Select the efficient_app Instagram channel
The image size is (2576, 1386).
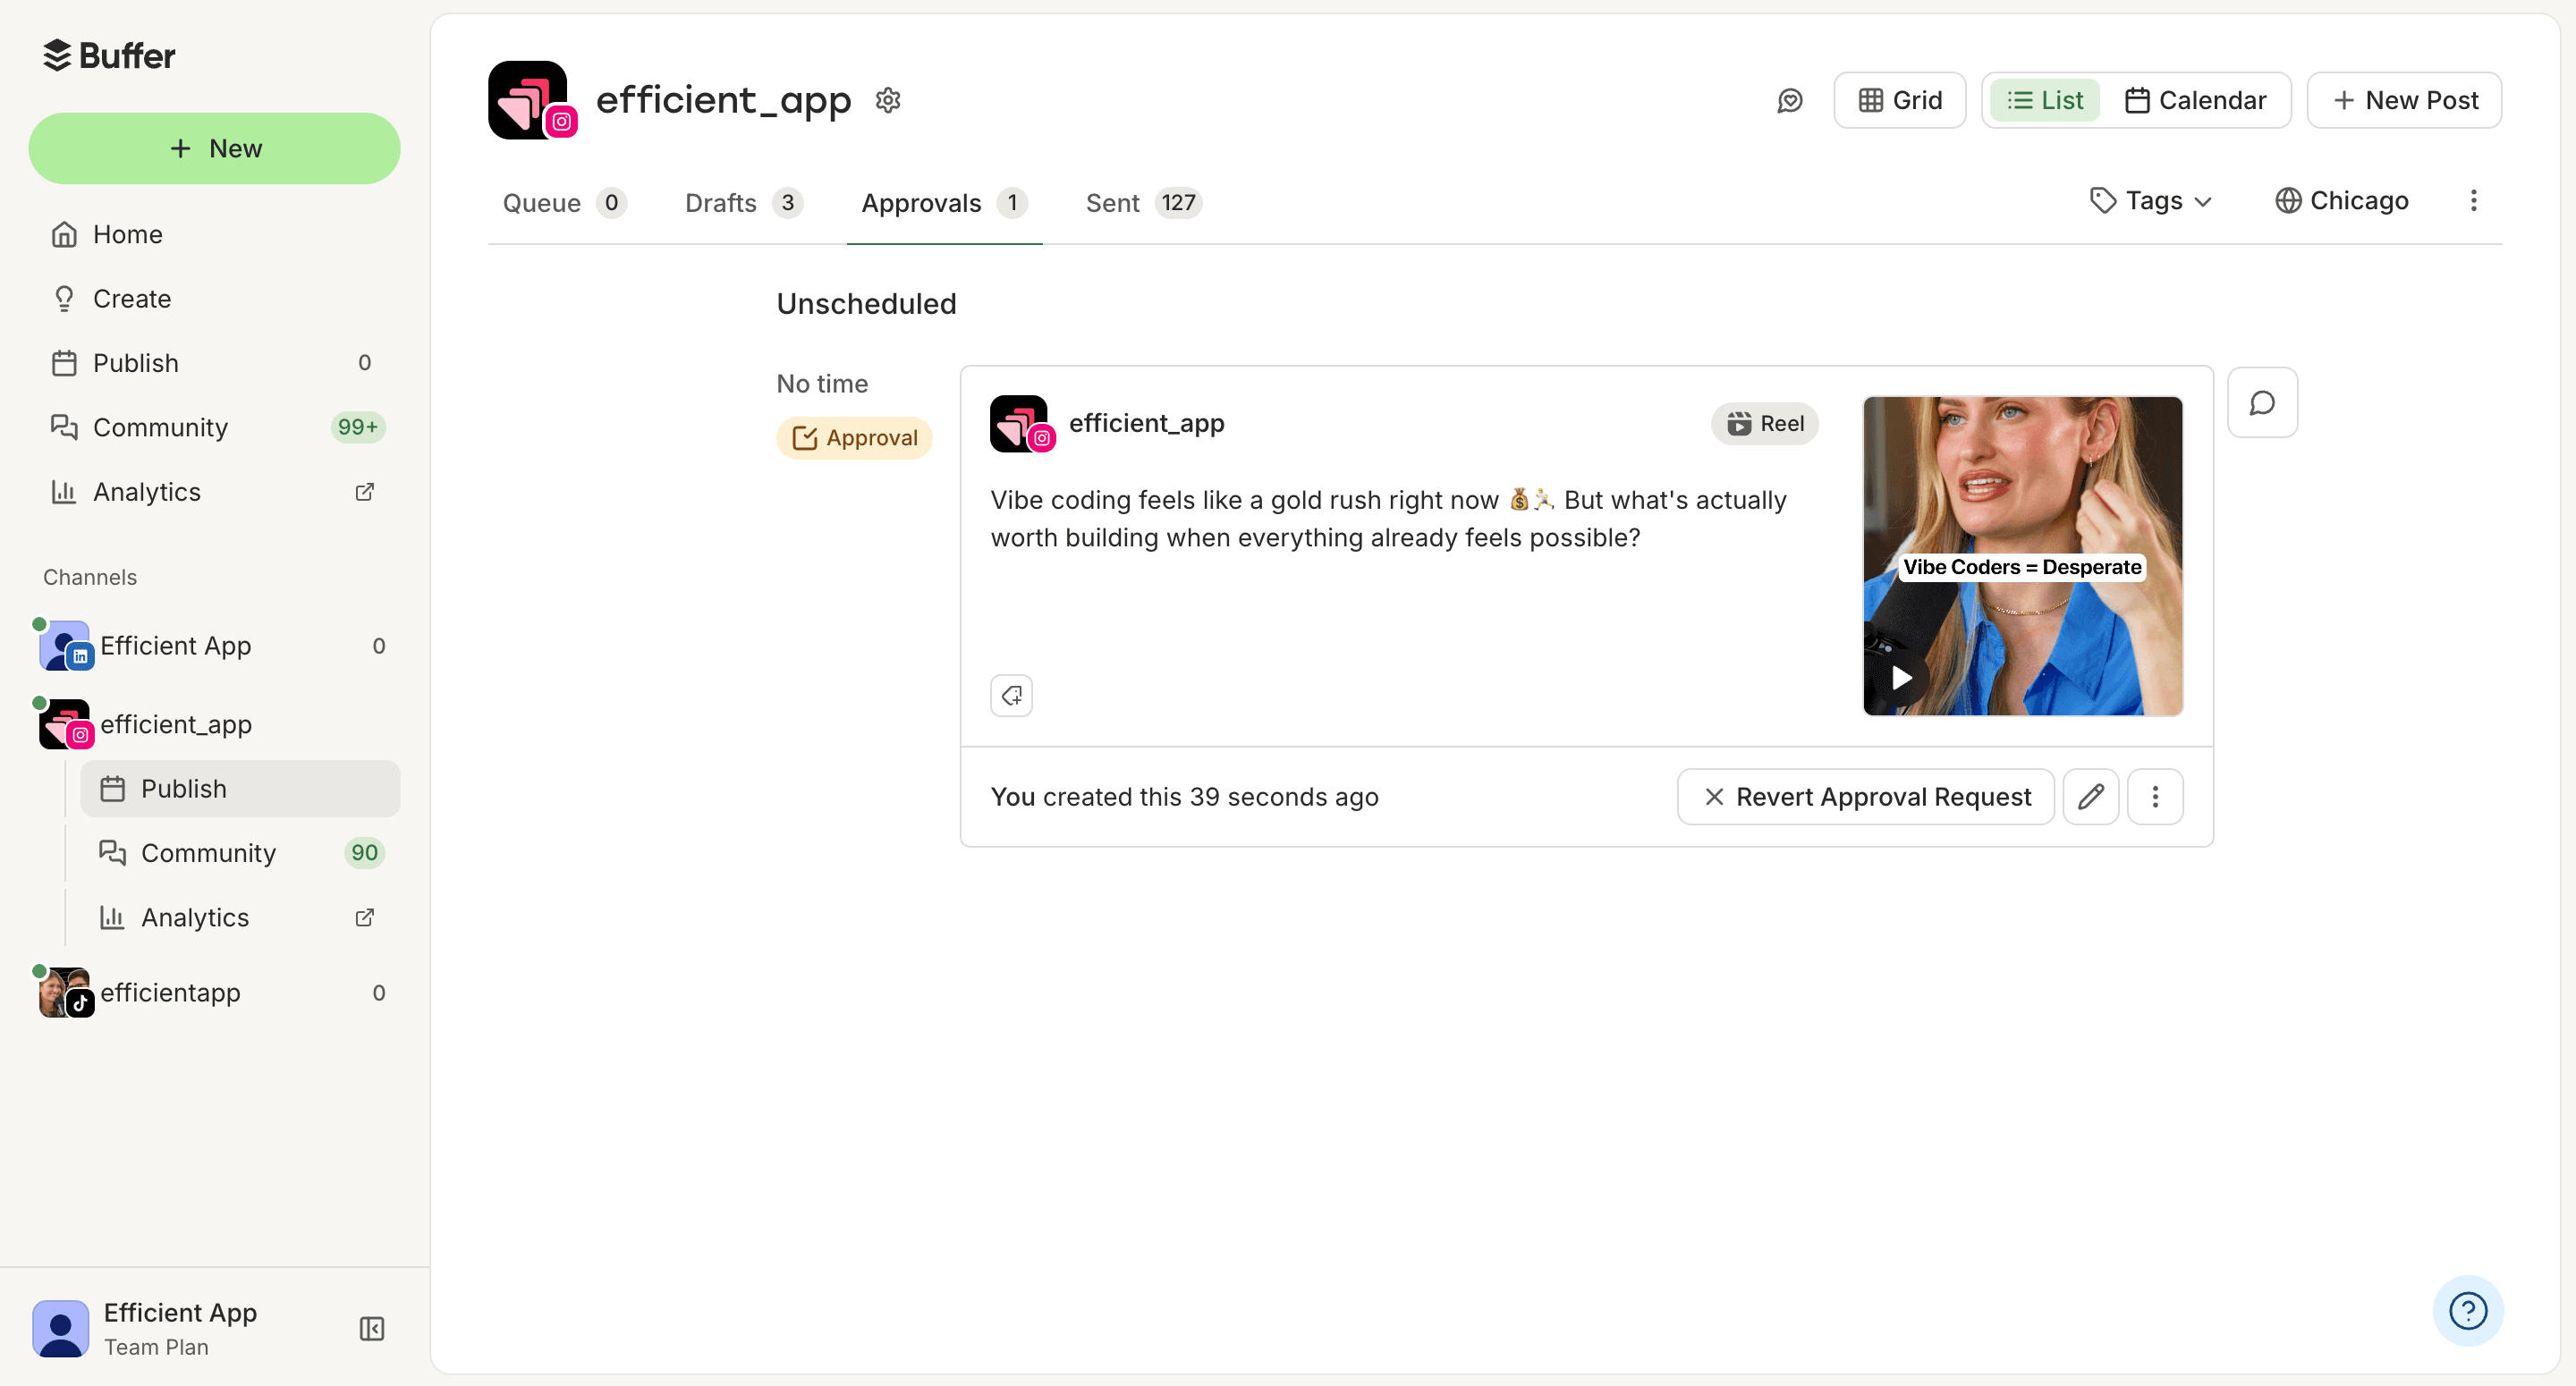click(214, 724)
